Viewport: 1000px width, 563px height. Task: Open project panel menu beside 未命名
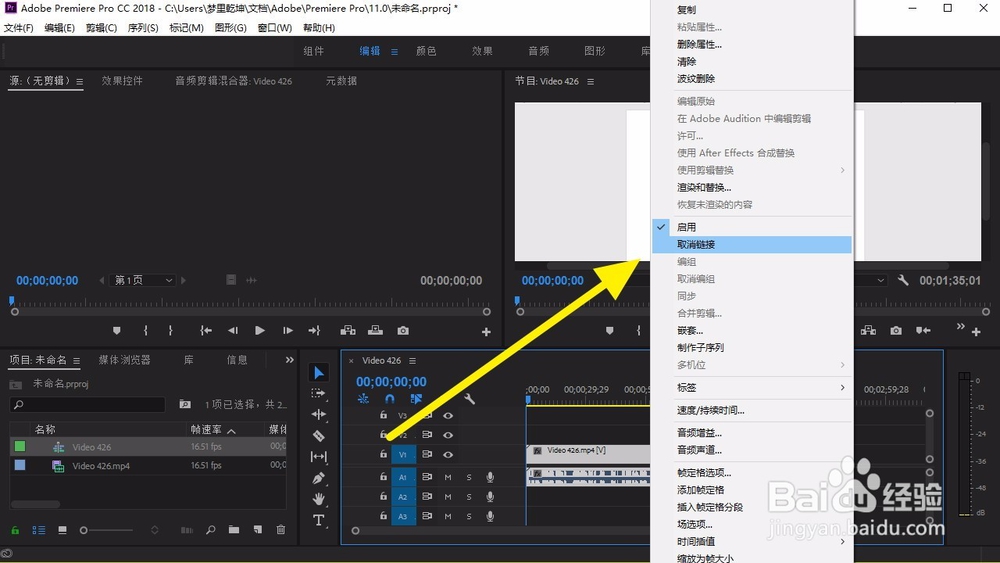pos(77,361)
